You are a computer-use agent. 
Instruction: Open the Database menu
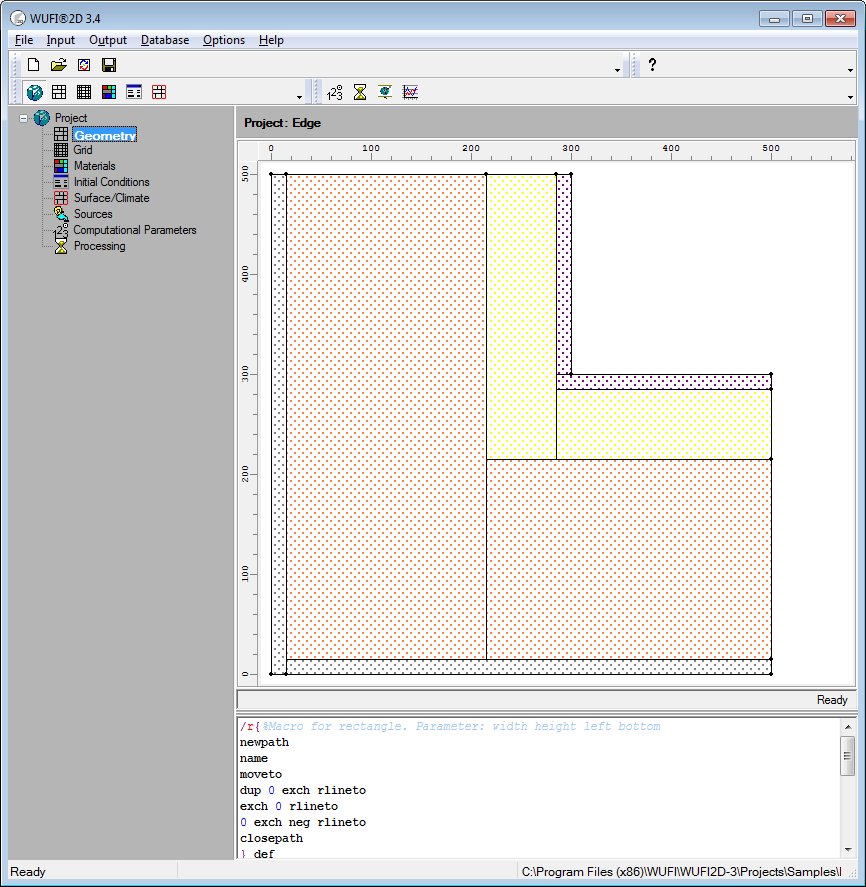pos(165,40)
